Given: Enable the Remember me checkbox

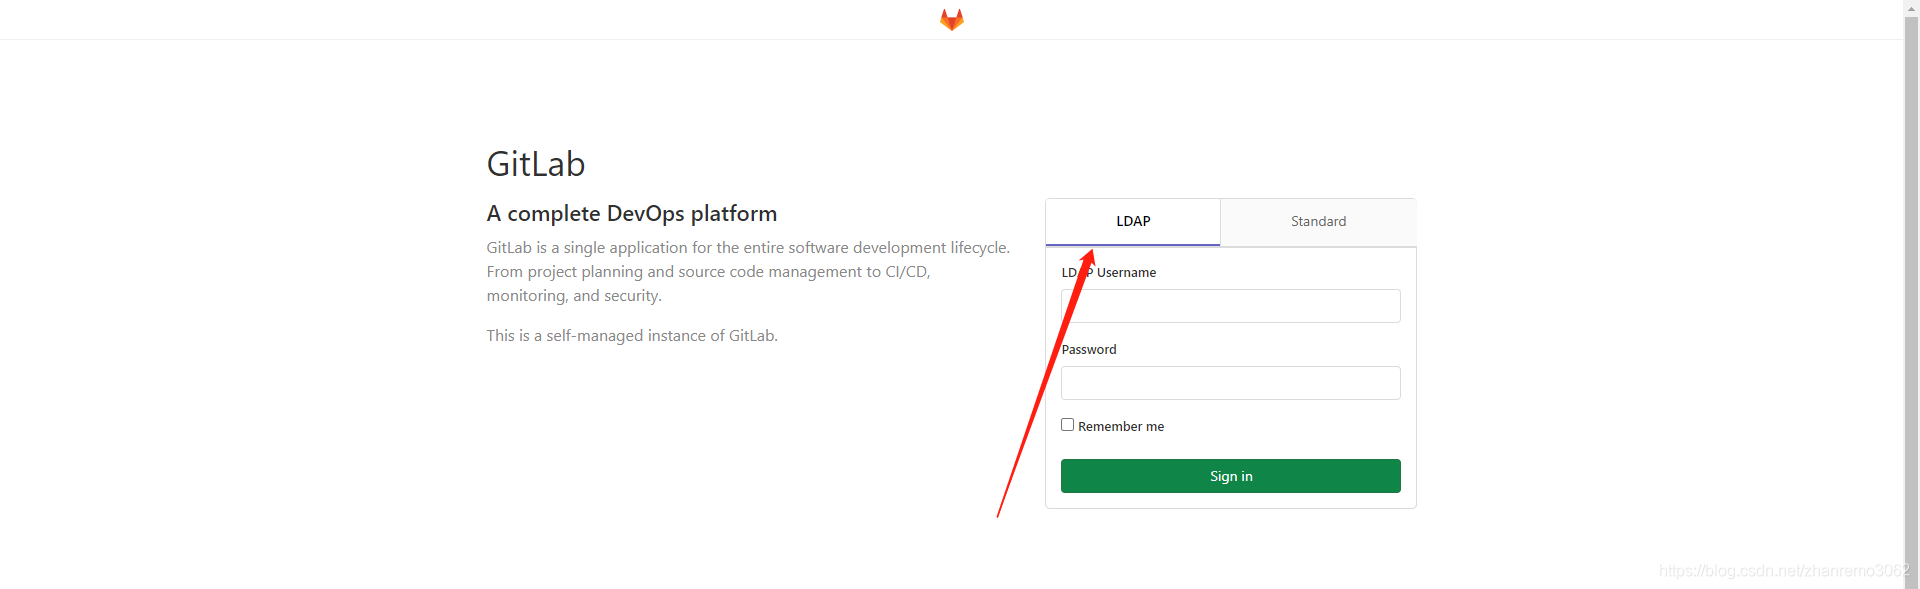Looking at the screenshot, I should point(1068,425).
